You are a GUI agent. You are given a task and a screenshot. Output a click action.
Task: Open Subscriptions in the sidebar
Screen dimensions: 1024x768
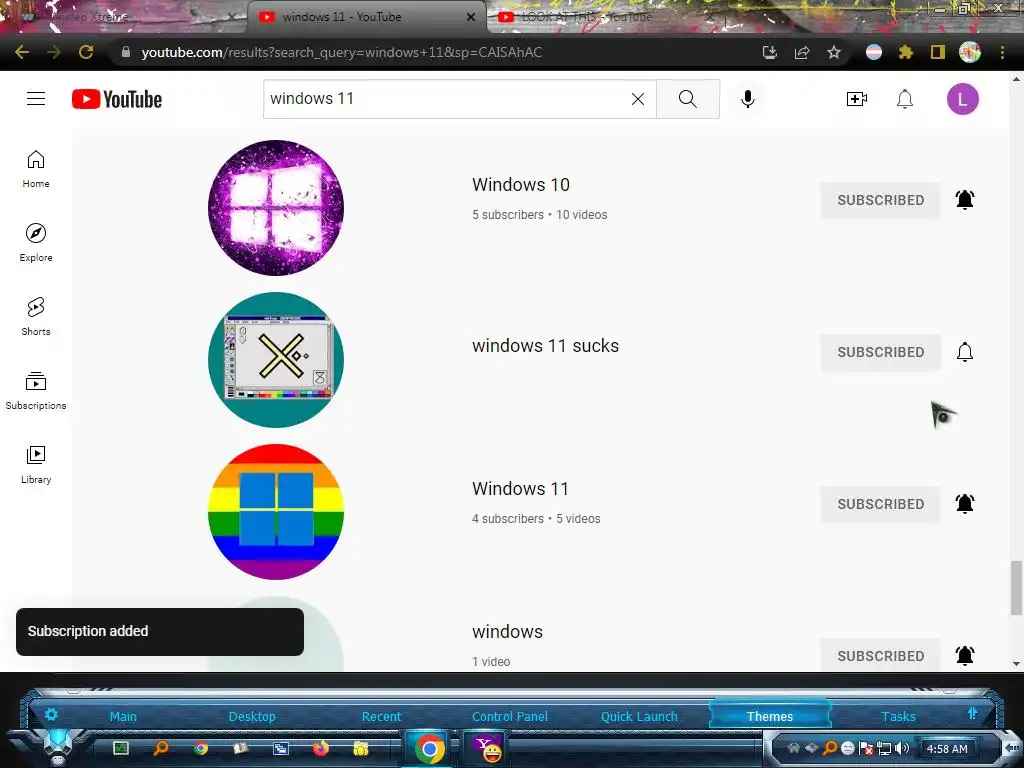click(36, 391)
